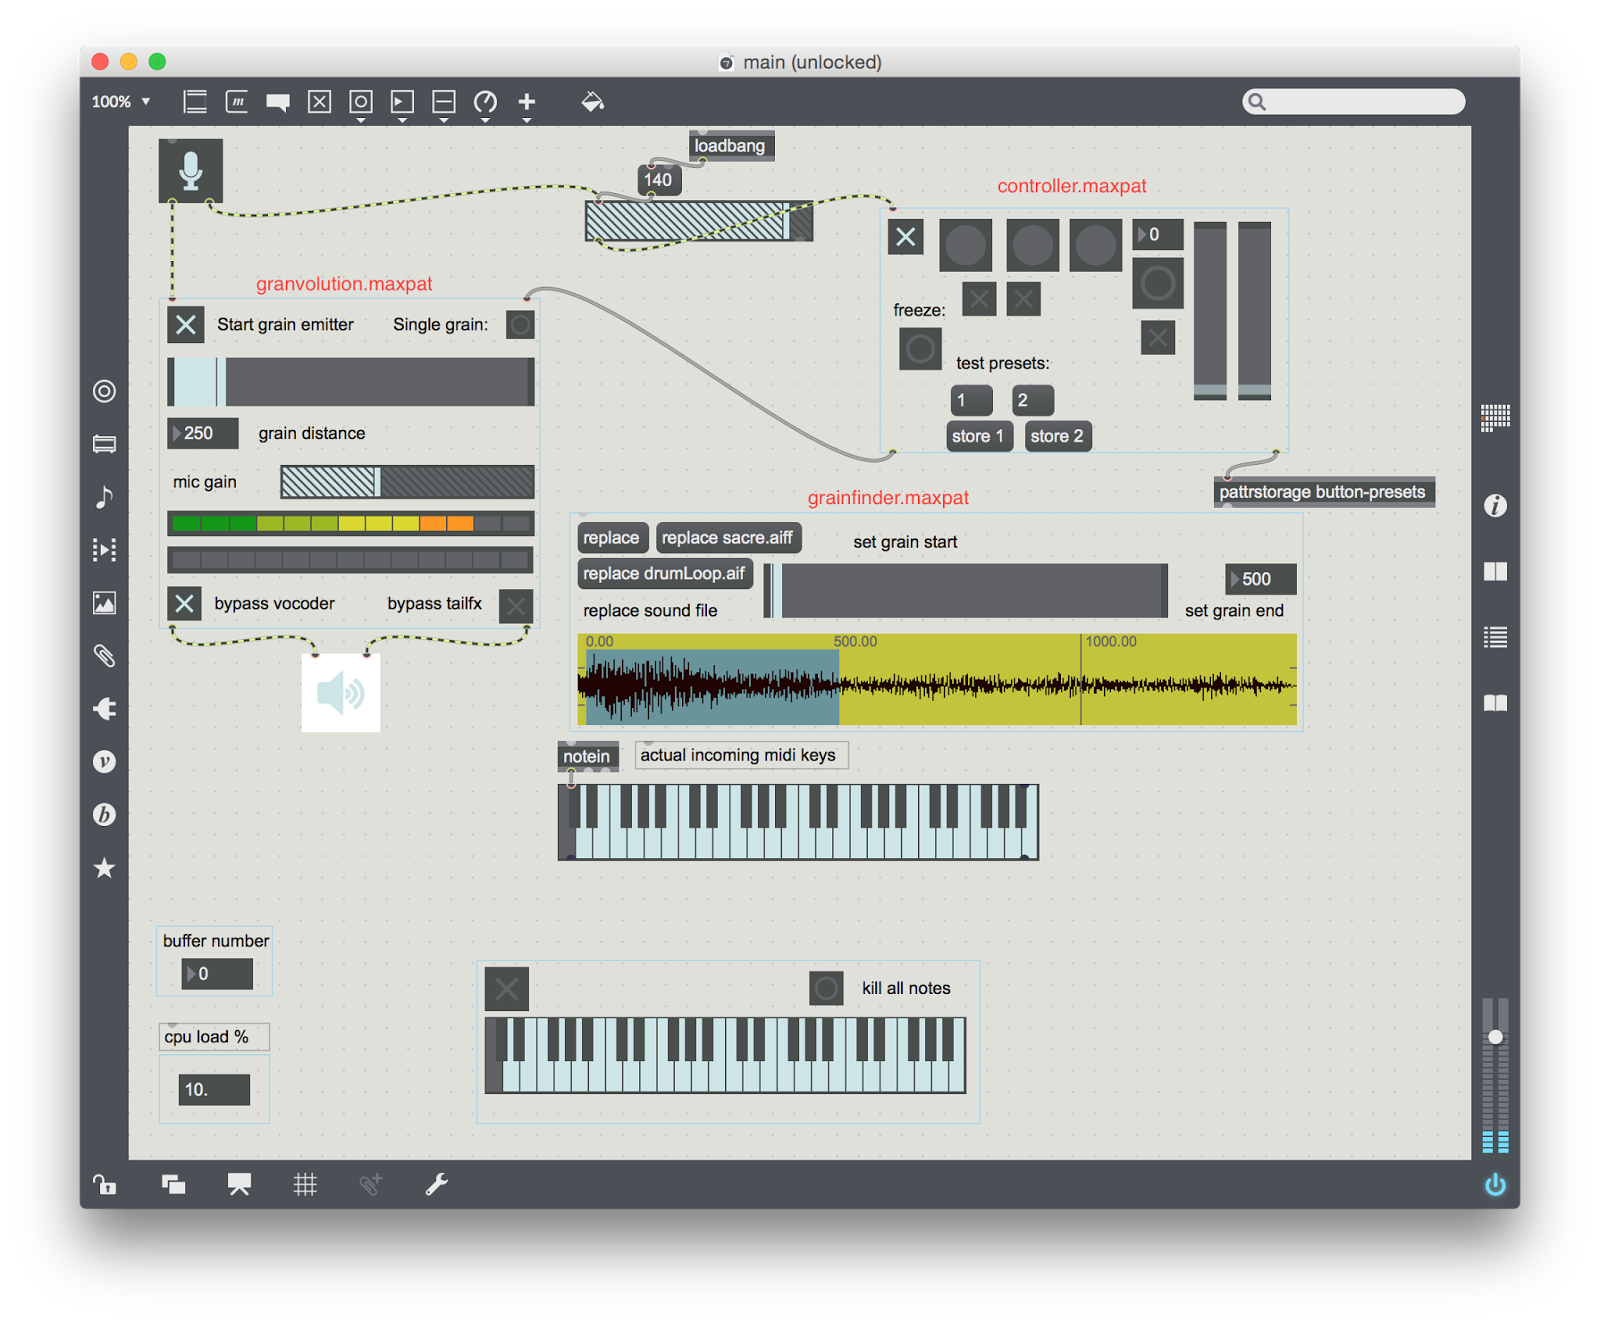
Task: Toggle the grid icon in bottom toolbar
Action: coord(305,1185)
